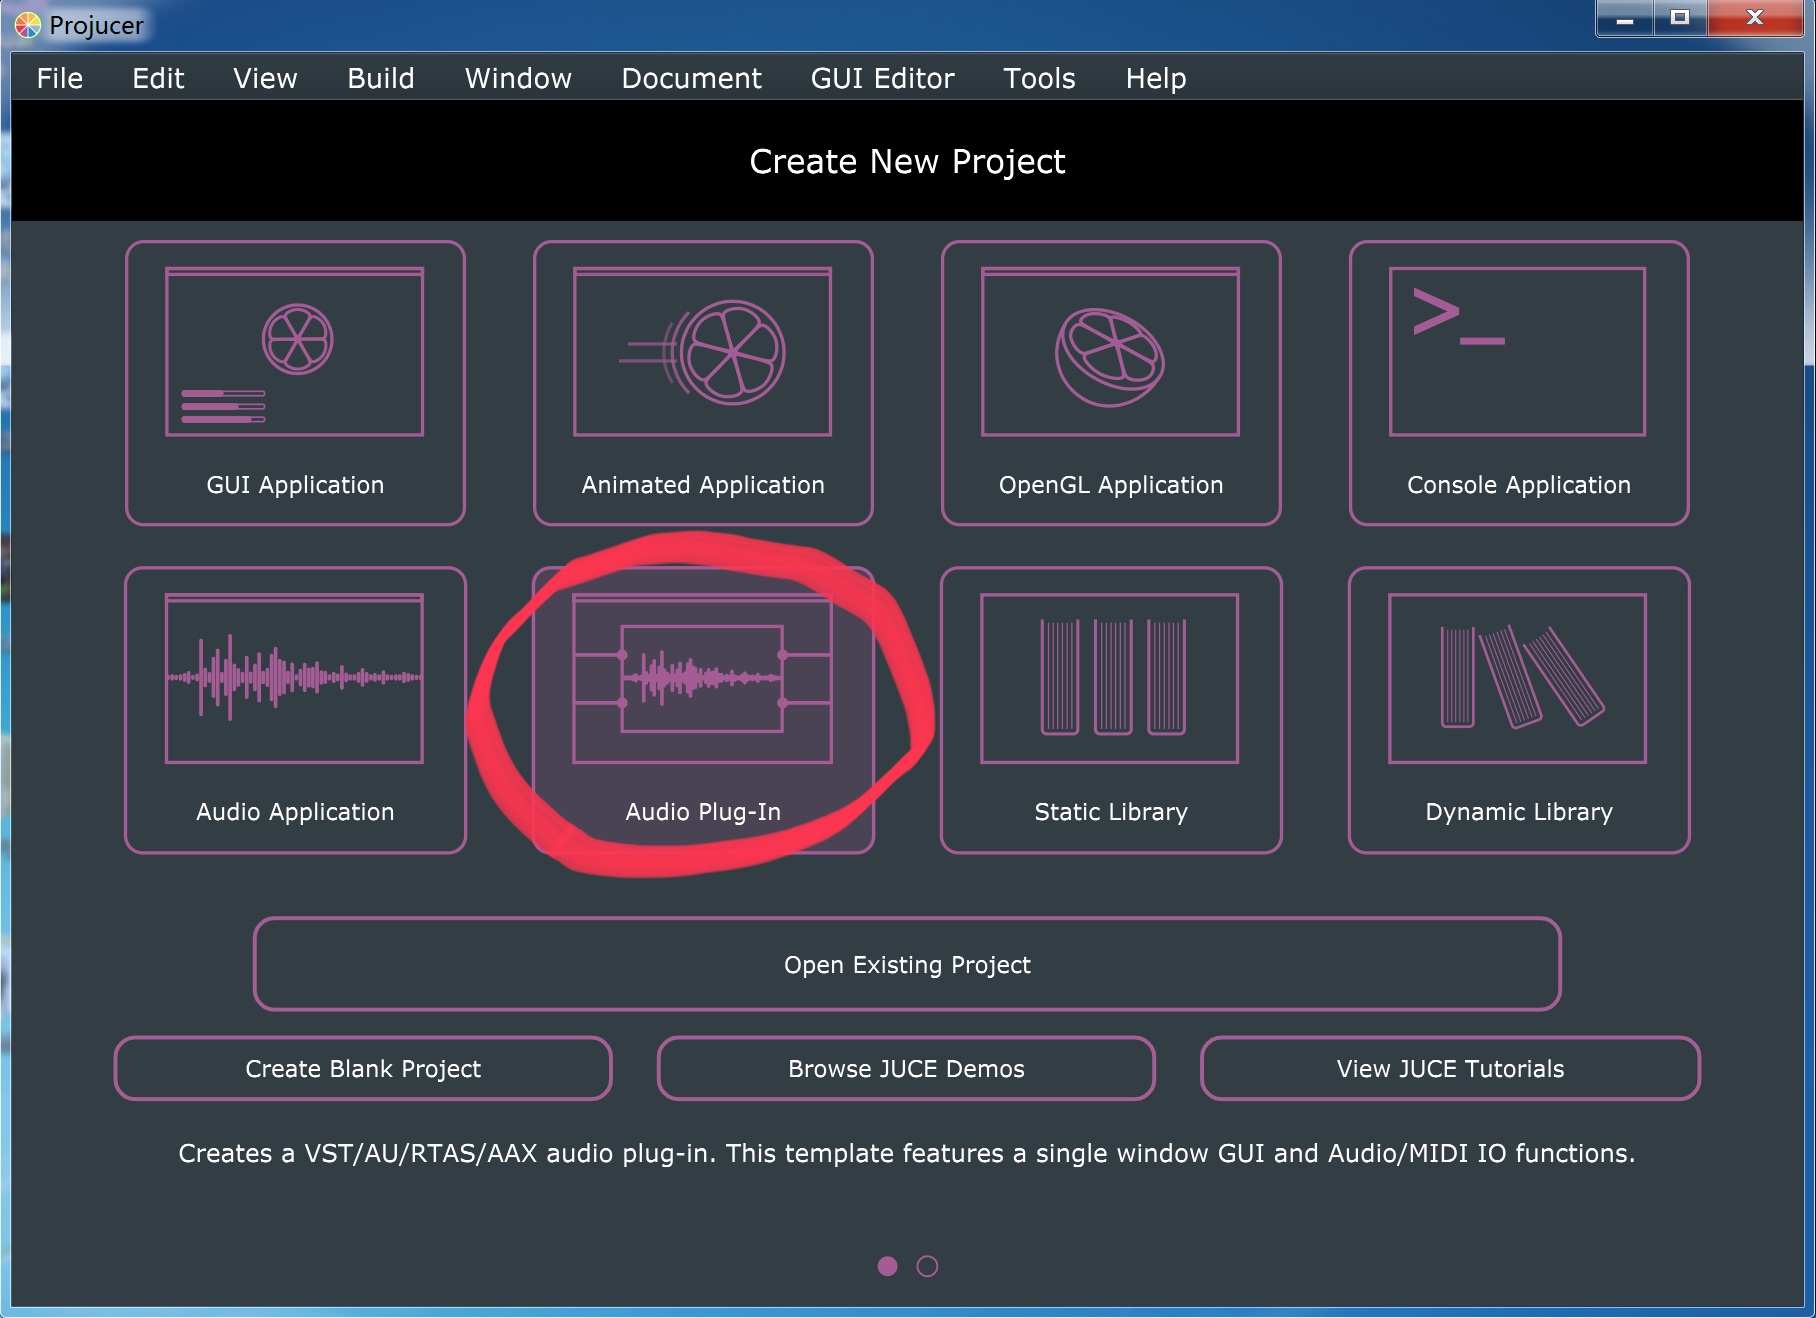Select the GUI Application project icon
This screenshot has height=1318, width=1816.
tap(295, 352)
